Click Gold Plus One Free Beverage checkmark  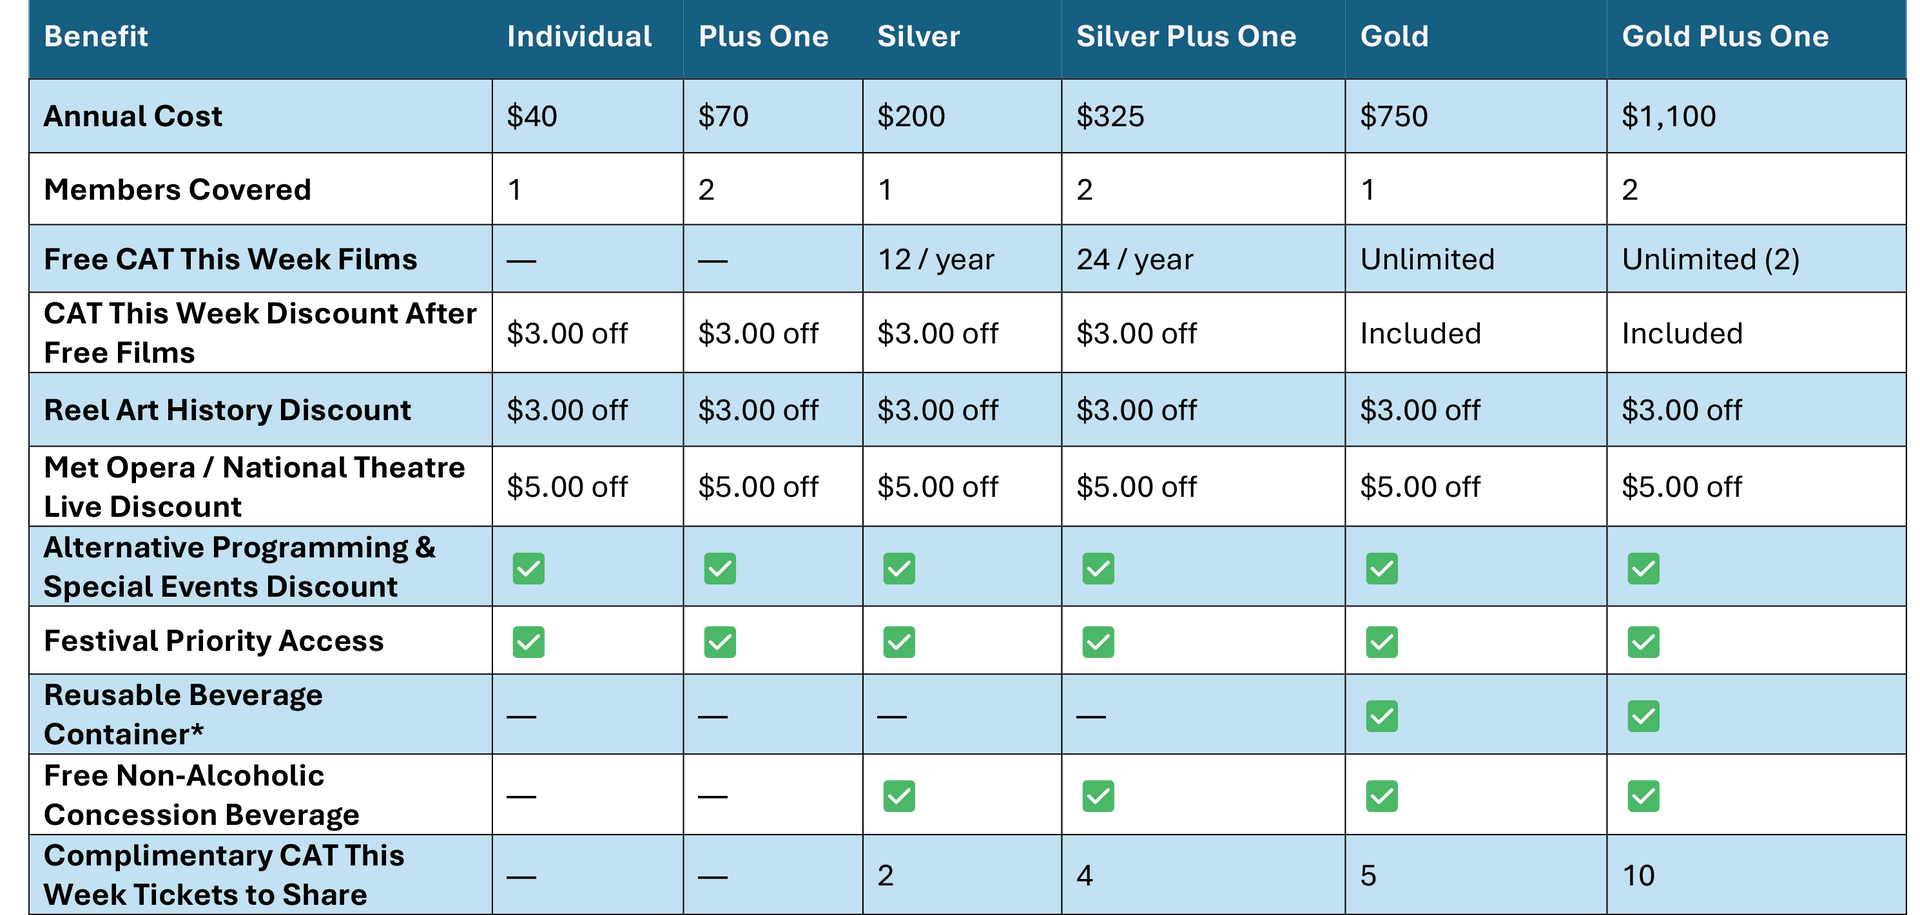coord(1643,796)
